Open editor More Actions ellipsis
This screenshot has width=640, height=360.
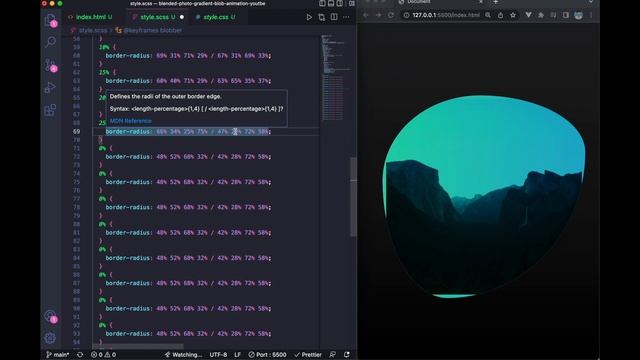[x=346, y=17]
